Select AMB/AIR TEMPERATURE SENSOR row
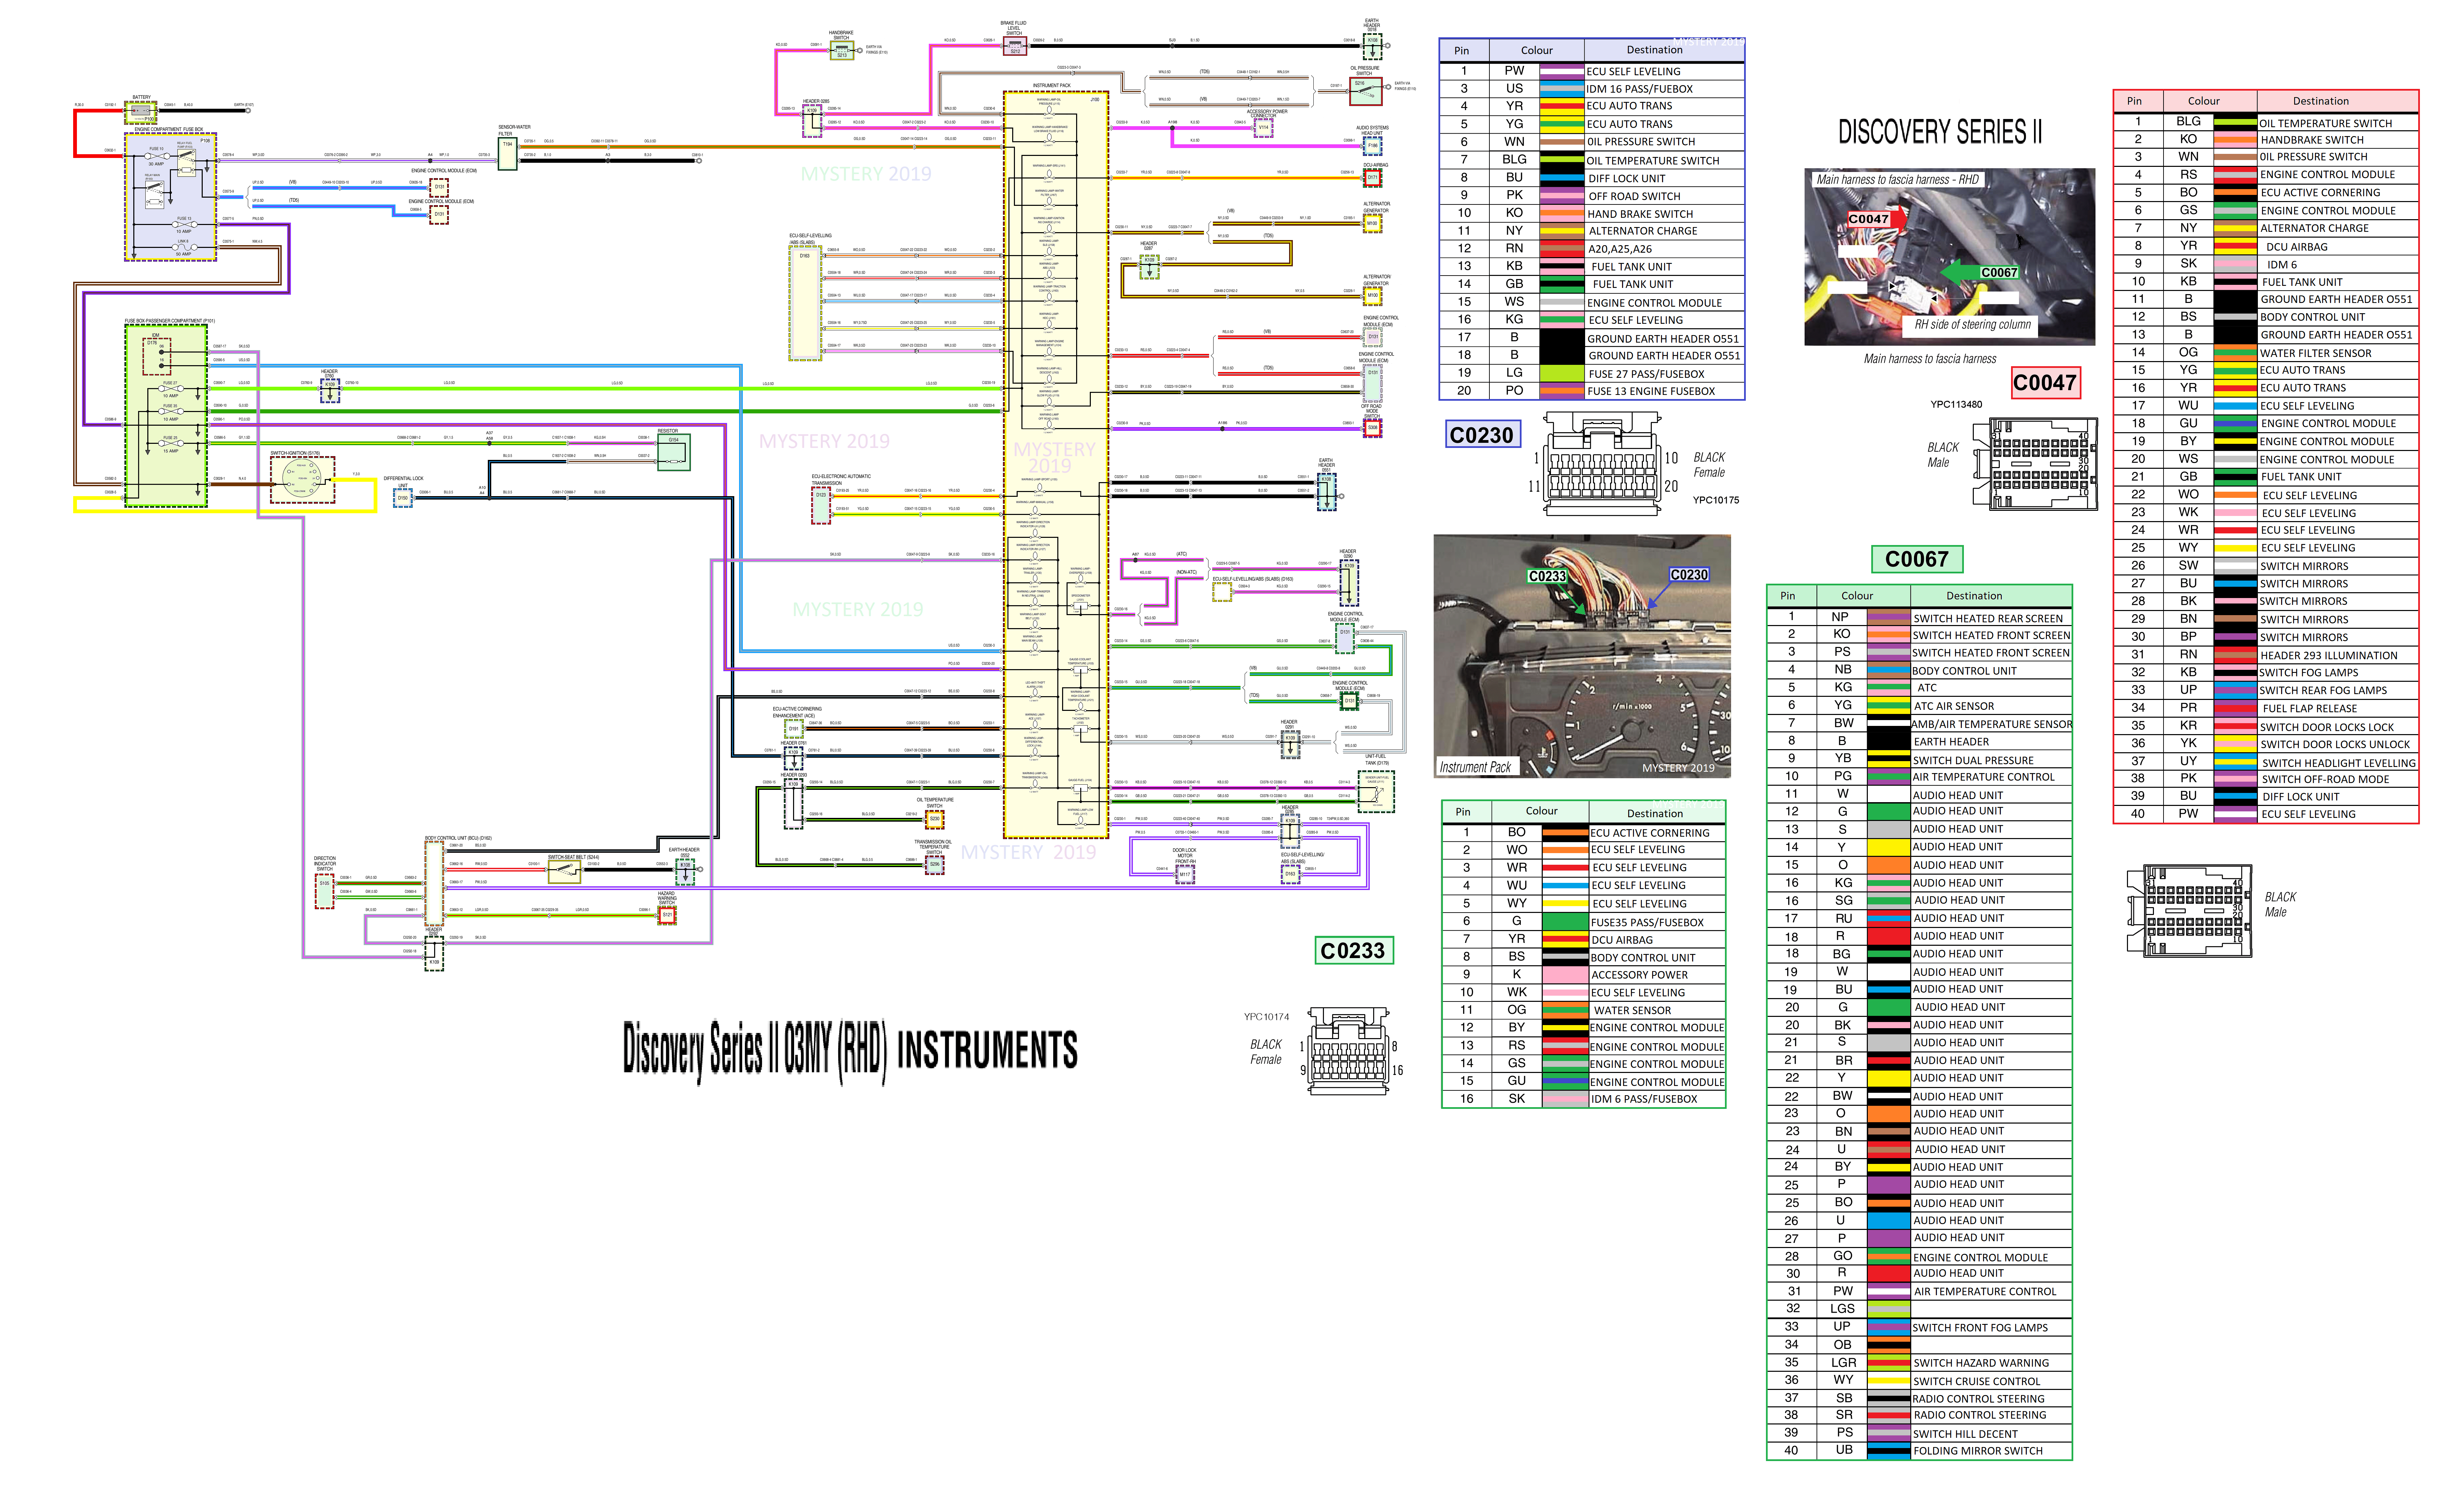2464x1499 pixels. pyautogui.click(x=1919, y=723)
